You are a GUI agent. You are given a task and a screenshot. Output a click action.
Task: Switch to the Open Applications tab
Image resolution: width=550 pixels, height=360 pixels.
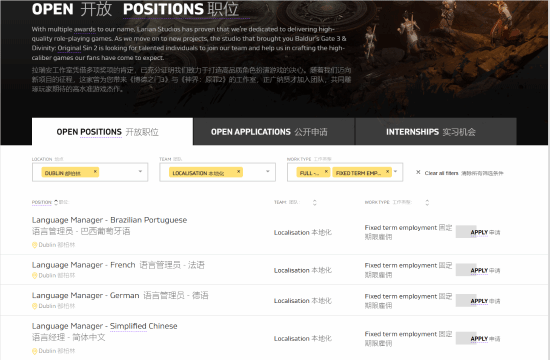point(274,132)
